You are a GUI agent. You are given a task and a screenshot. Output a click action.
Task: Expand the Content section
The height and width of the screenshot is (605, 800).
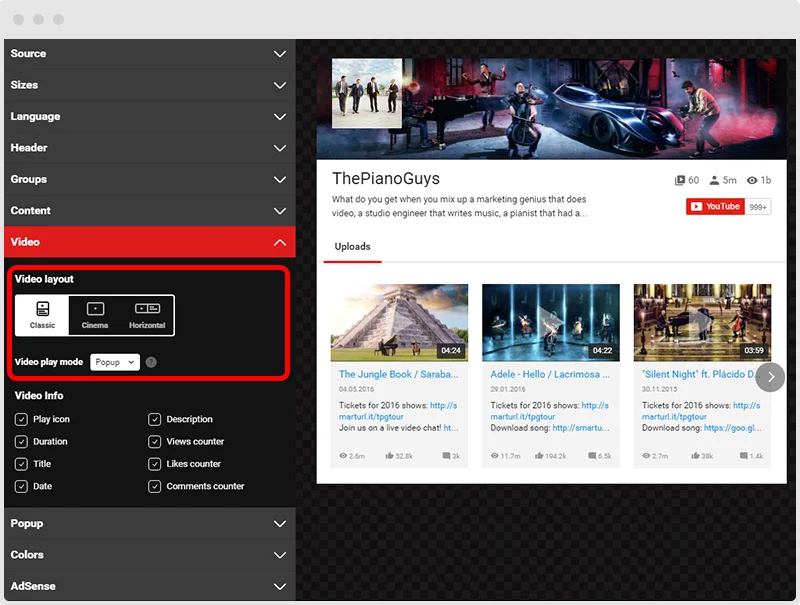[149, 211]
